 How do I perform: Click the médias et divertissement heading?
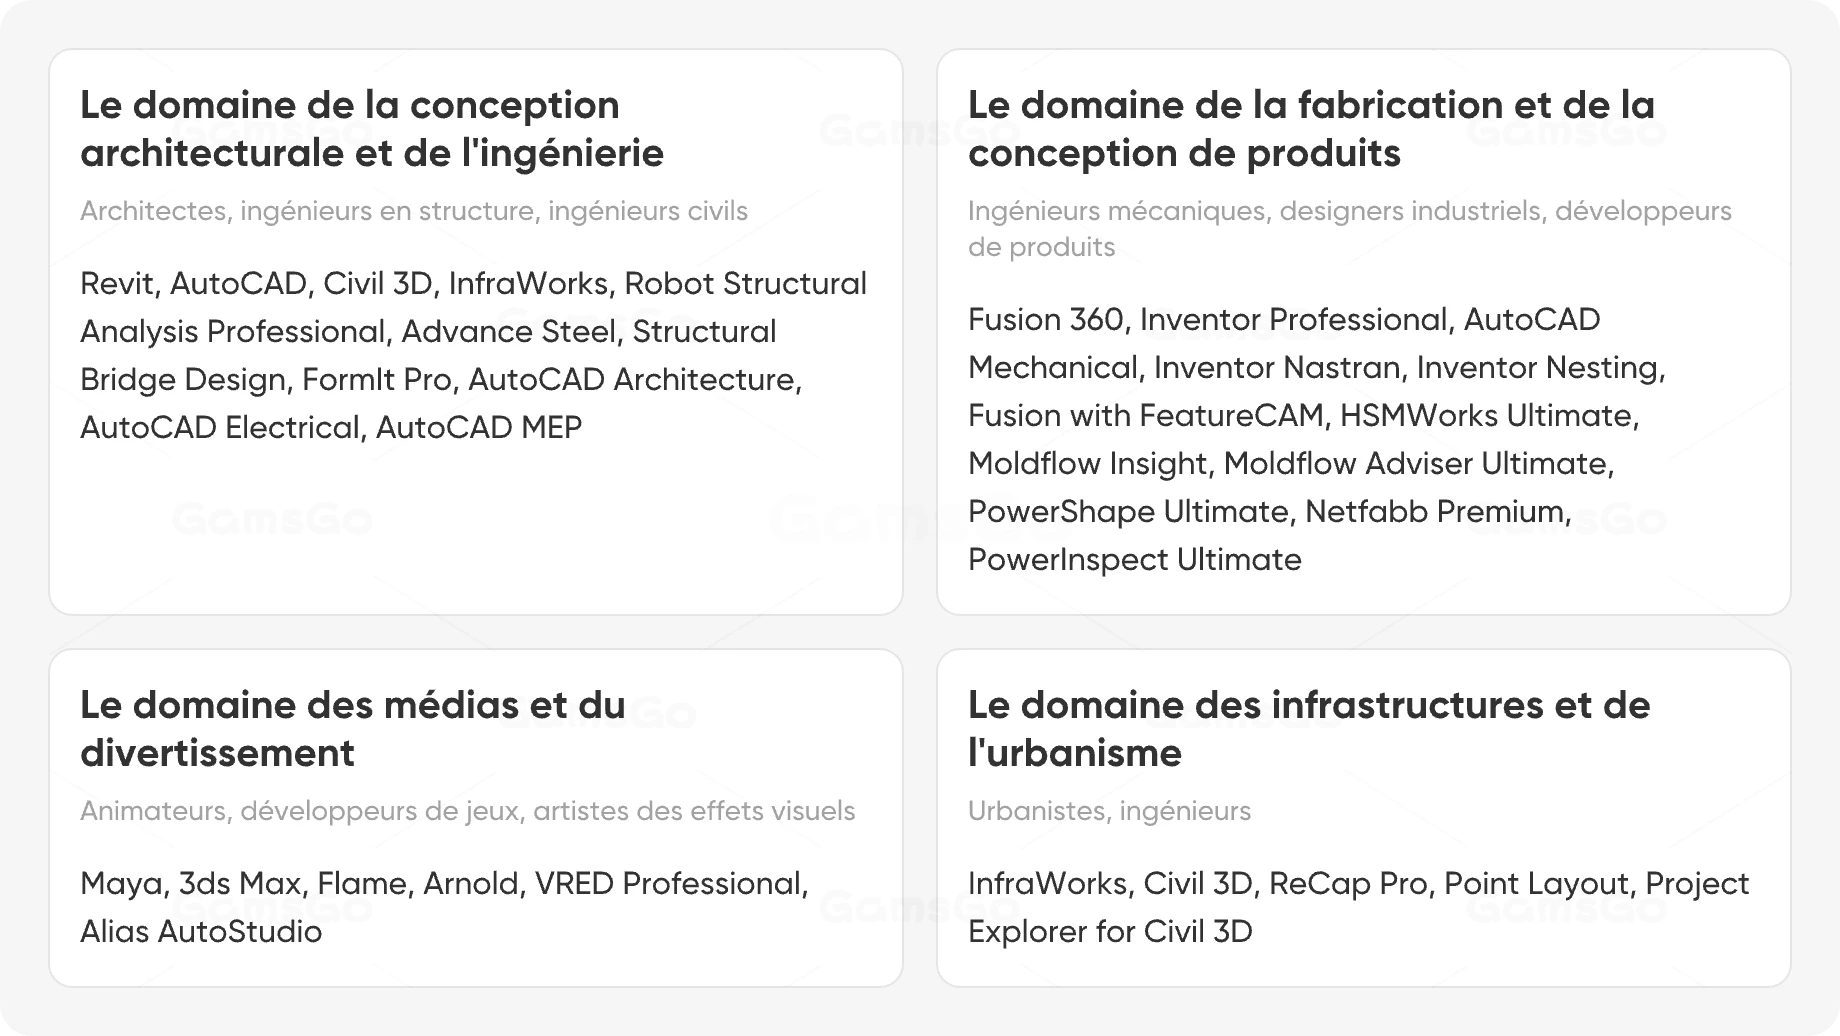353,729
